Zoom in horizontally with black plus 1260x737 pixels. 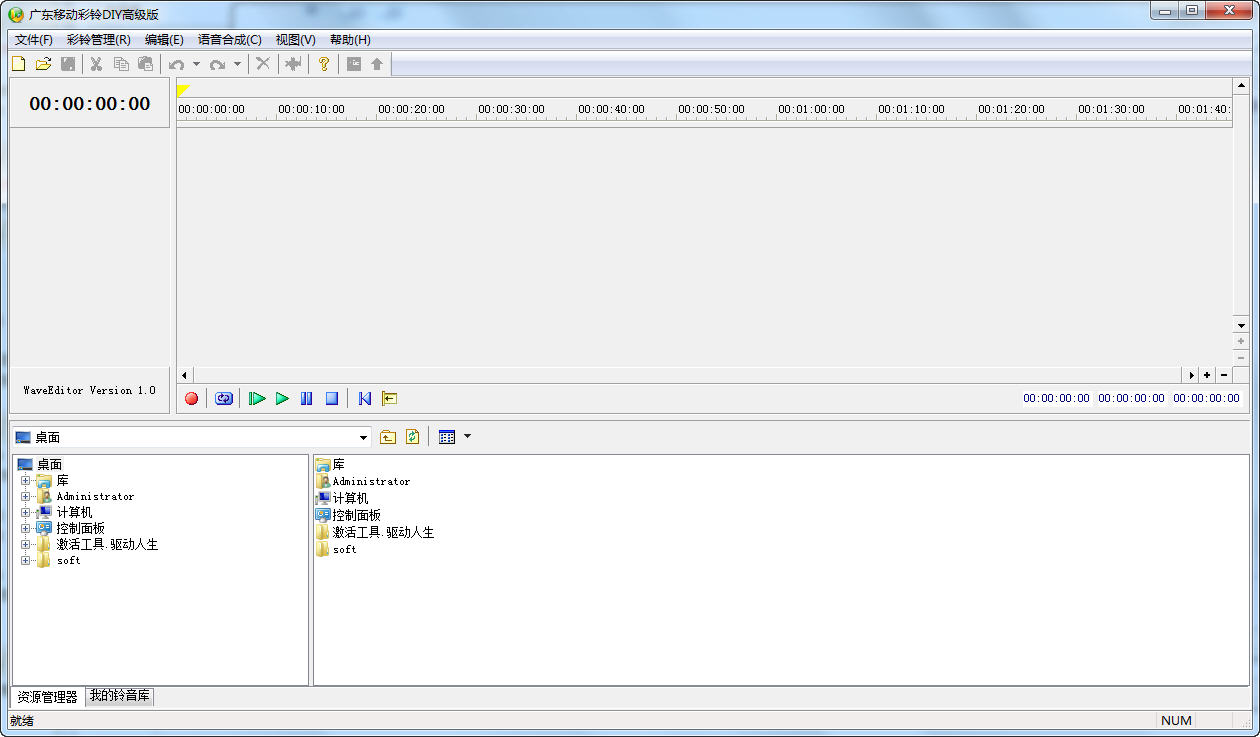(1207, 375)
